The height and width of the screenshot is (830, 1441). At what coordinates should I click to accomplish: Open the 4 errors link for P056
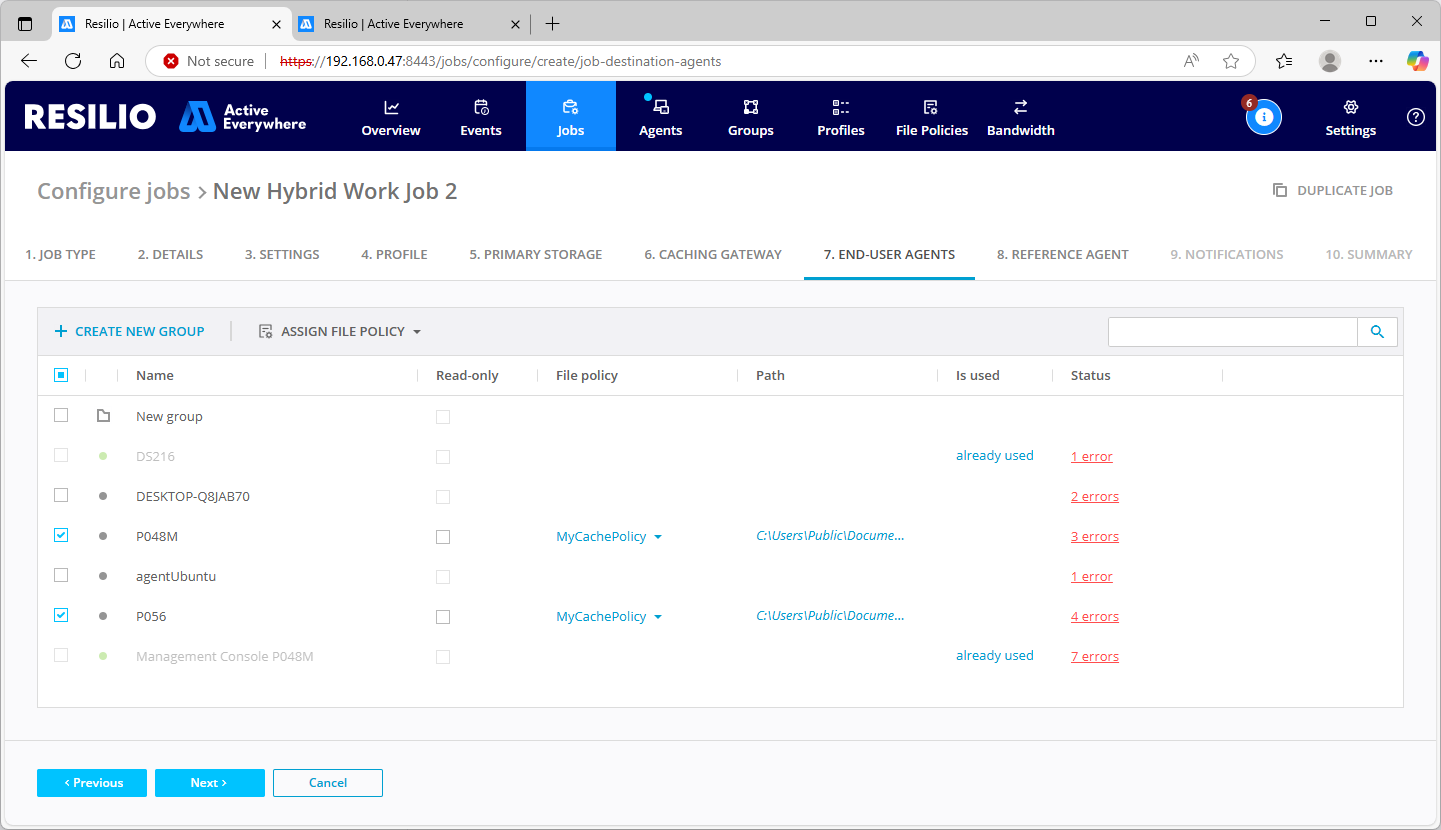point(1094,616)
